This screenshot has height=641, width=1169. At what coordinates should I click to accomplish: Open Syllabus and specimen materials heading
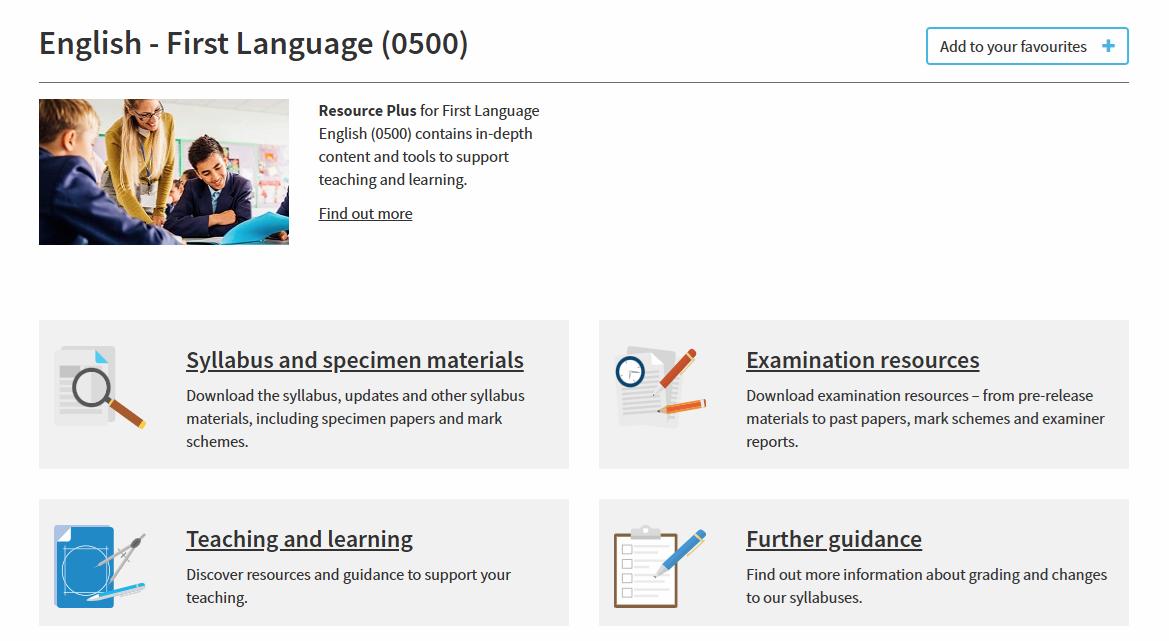point(355,360)
